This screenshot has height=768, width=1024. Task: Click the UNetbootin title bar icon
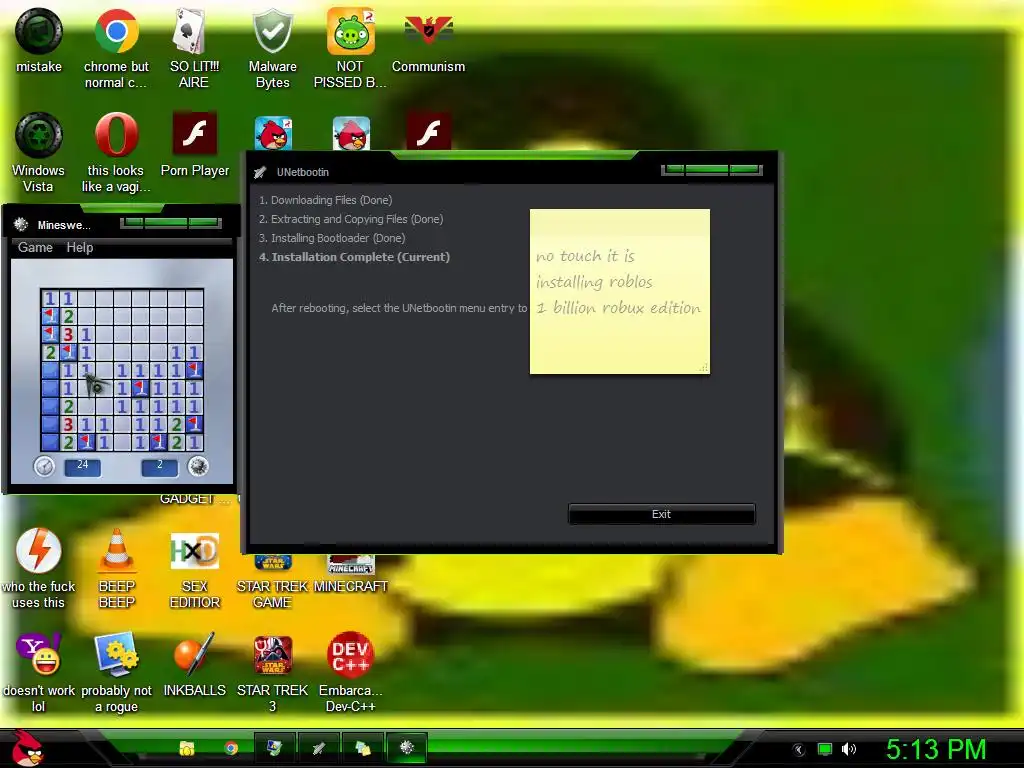[x=260, y=172]
